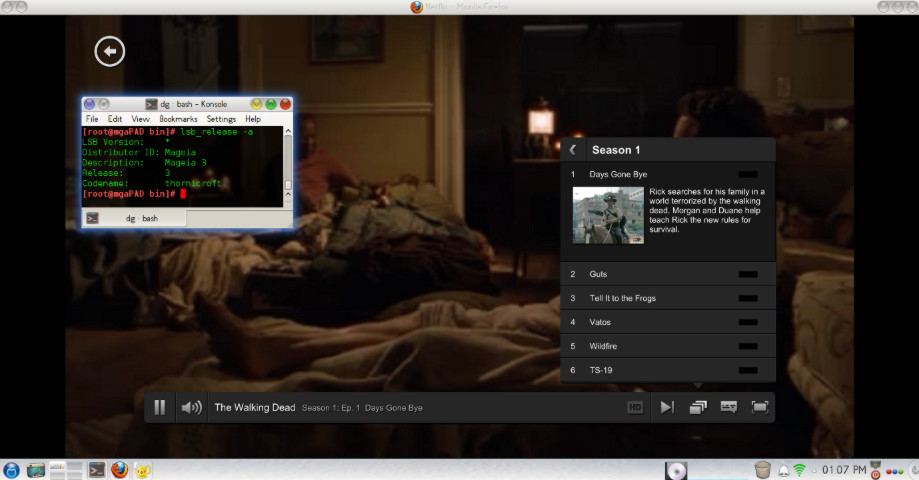This screenshot has height=480, width=919.
Task: Open Konsole Bookmarks menu
Action: [178, 119]
